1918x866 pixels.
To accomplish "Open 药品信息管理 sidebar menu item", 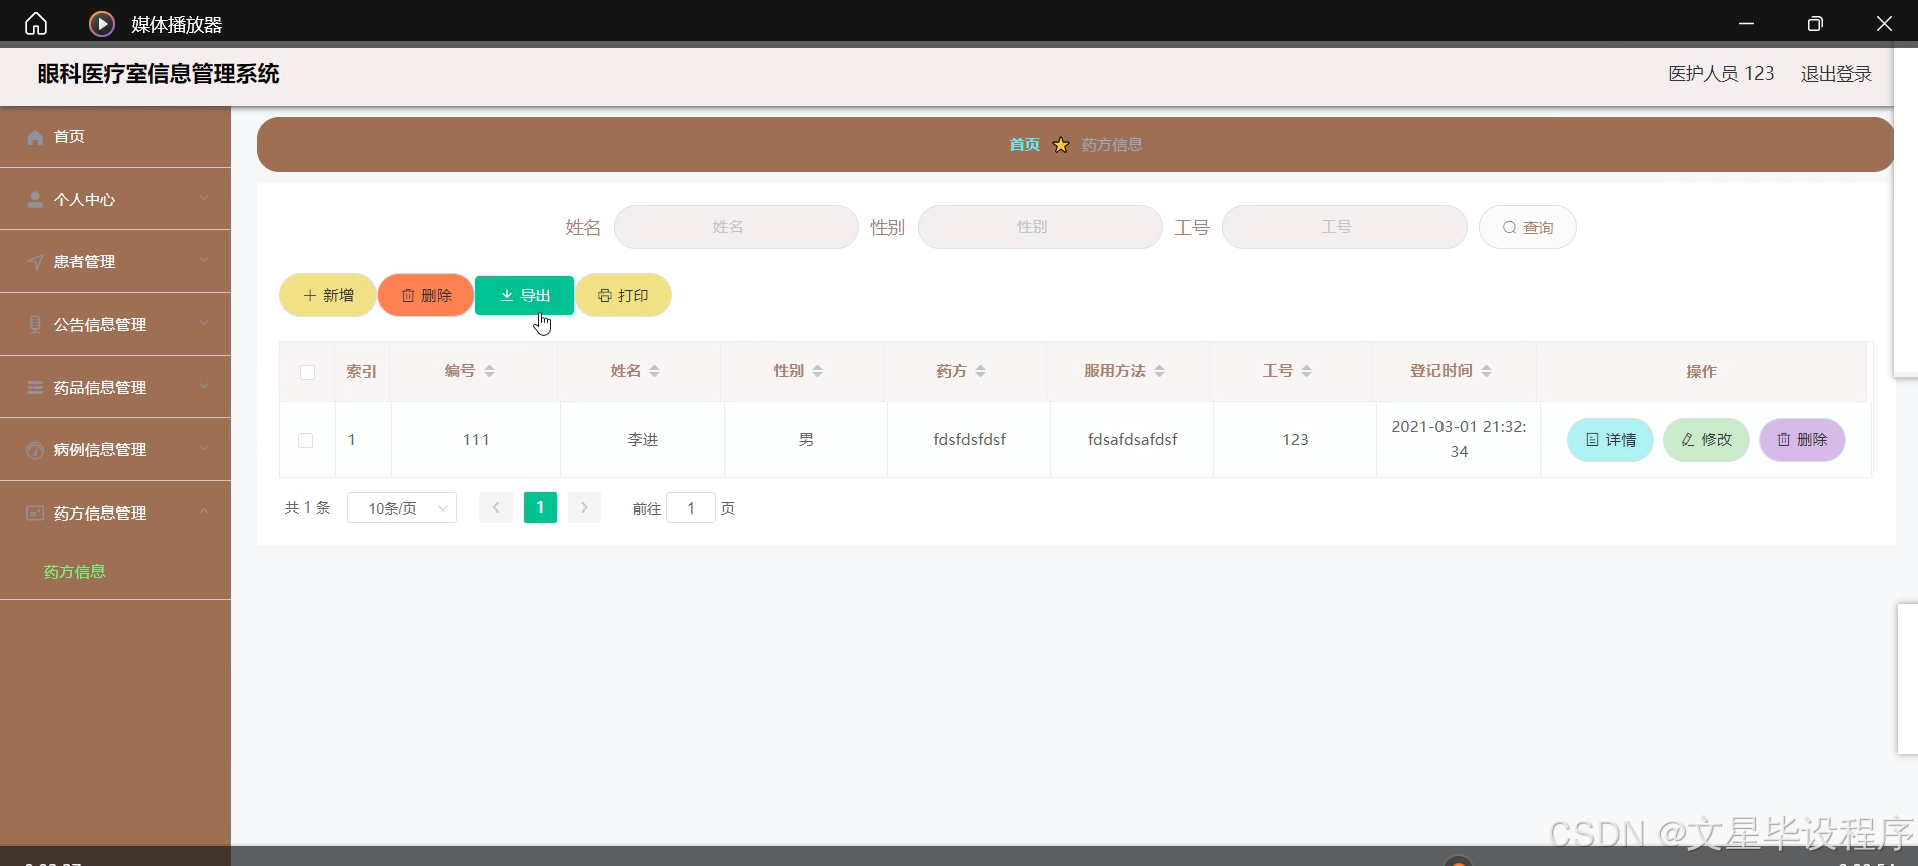I will coord(115,387).
